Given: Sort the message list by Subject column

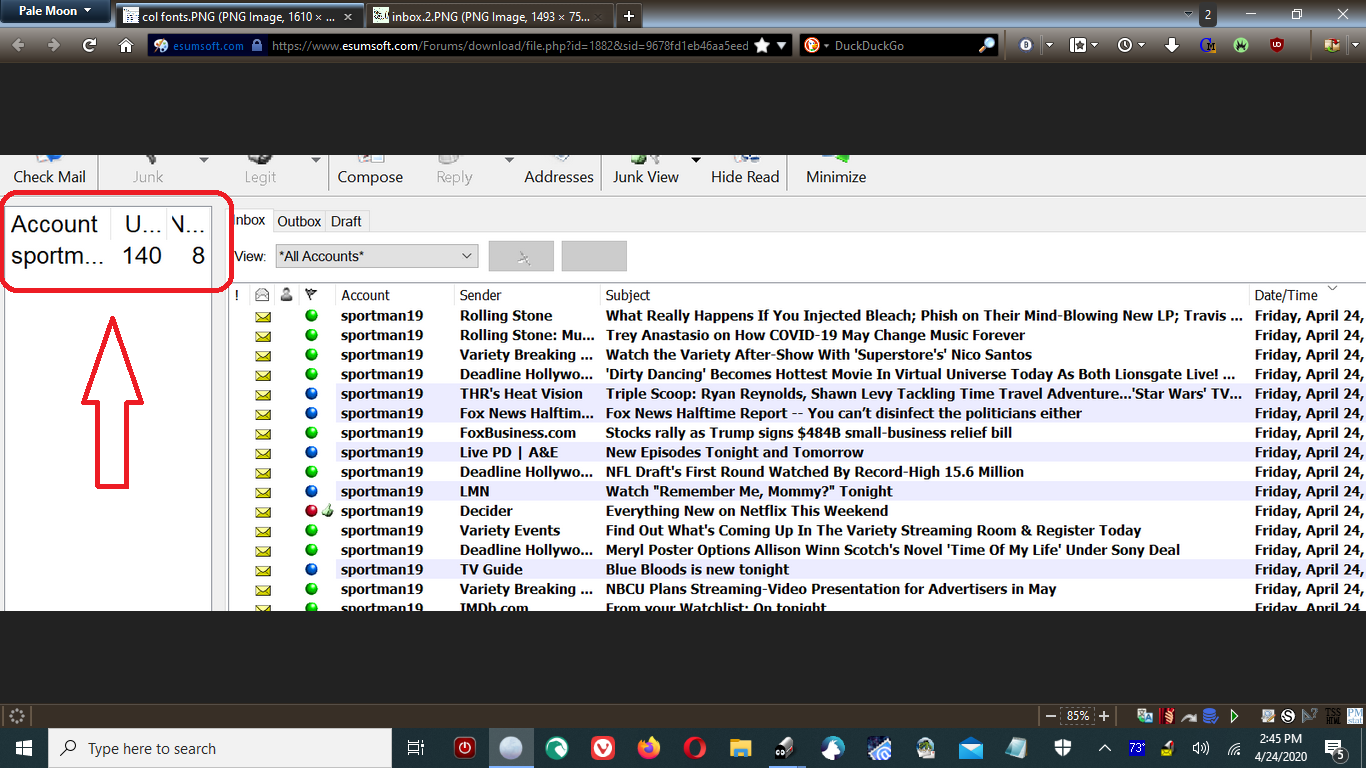Looking at the screenshot, I should (x=925, y=295).
